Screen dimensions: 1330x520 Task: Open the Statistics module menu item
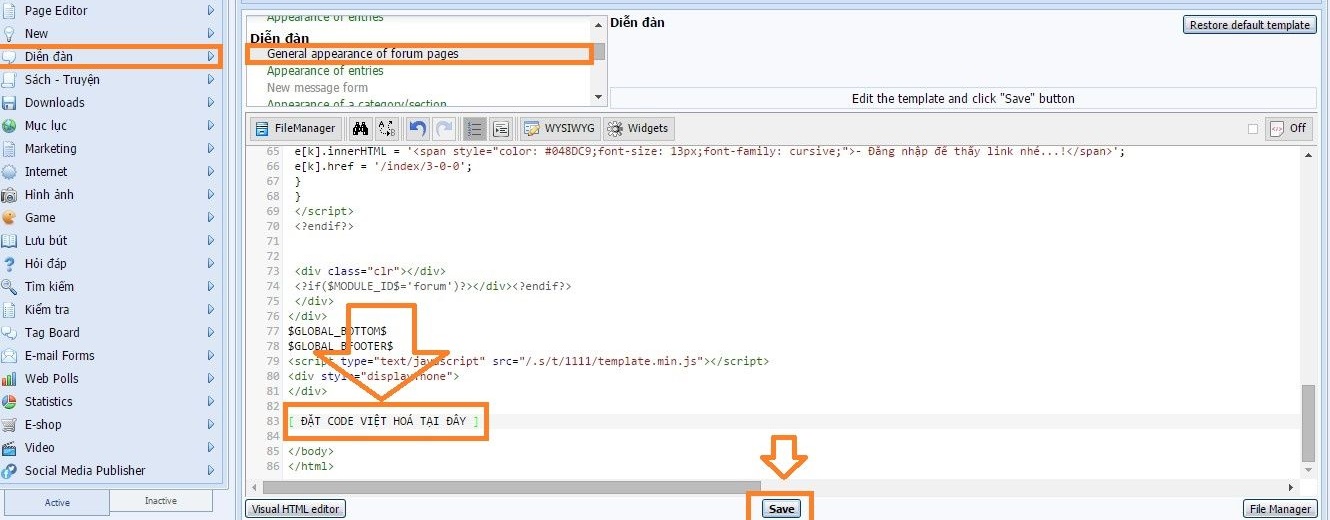(110, 401)
